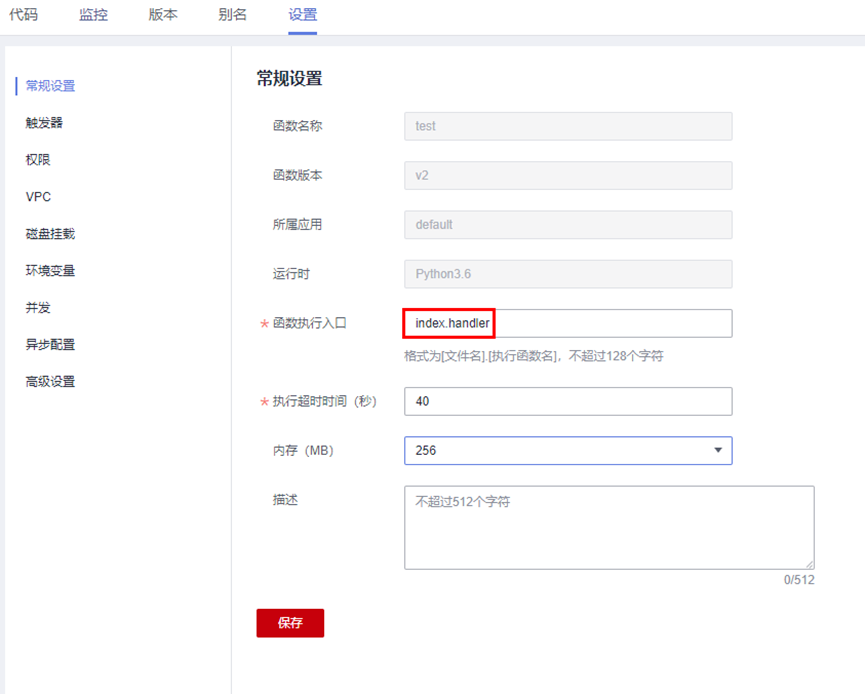Switch to the 代码 tab

click(x=23, y=15)
